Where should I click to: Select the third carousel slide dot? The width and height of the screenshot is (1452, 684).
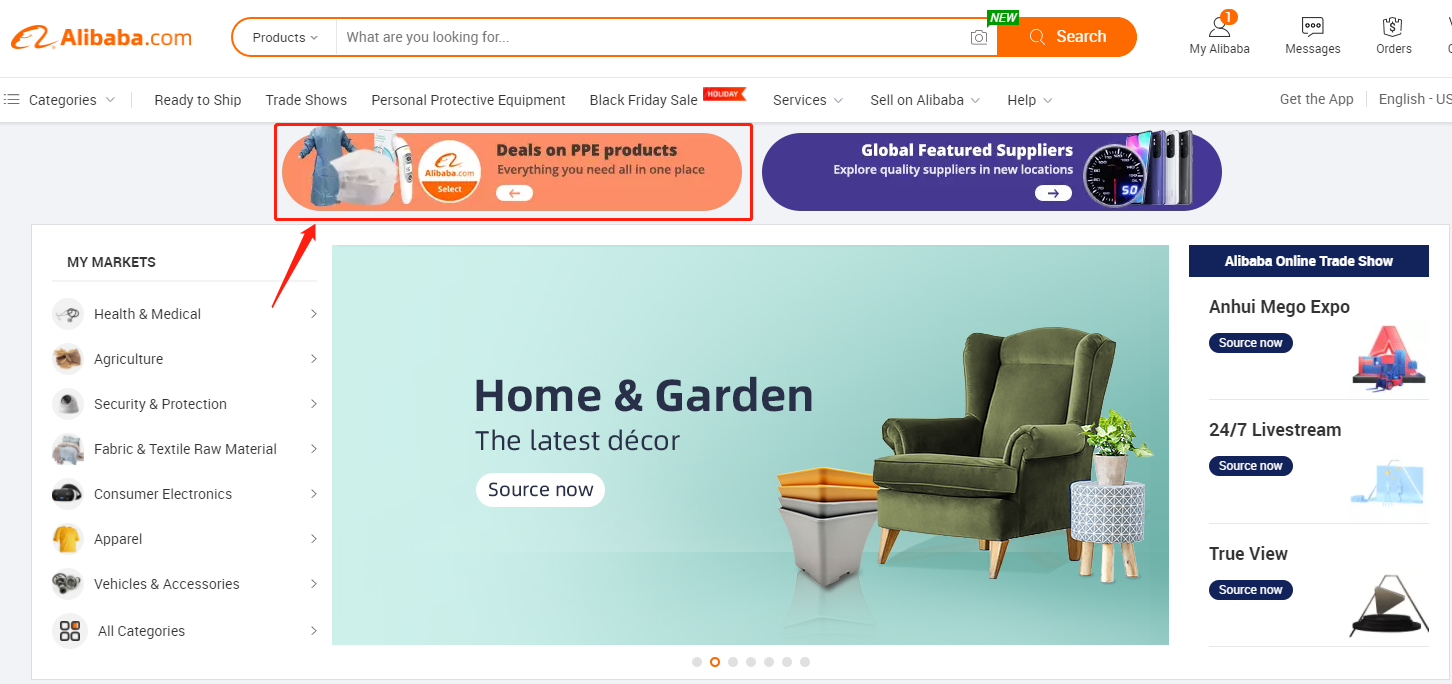(x=733, y=662)
